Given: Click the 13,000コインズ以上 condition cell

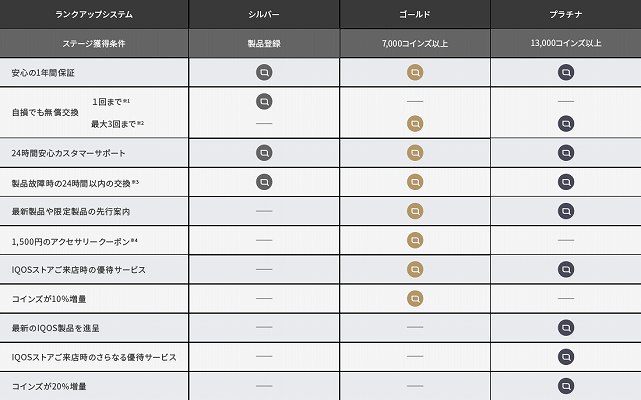Looking at the screenshot, I should pyautogui.click(x=566, y=43).
